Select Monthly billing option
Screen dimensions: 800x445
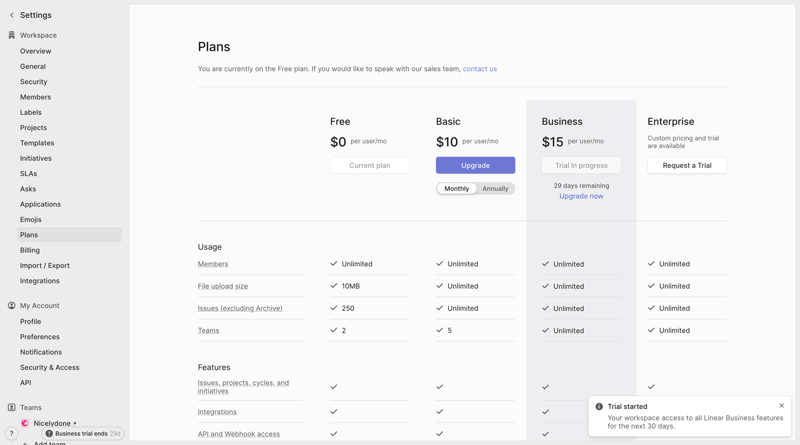tap(457, 188)
